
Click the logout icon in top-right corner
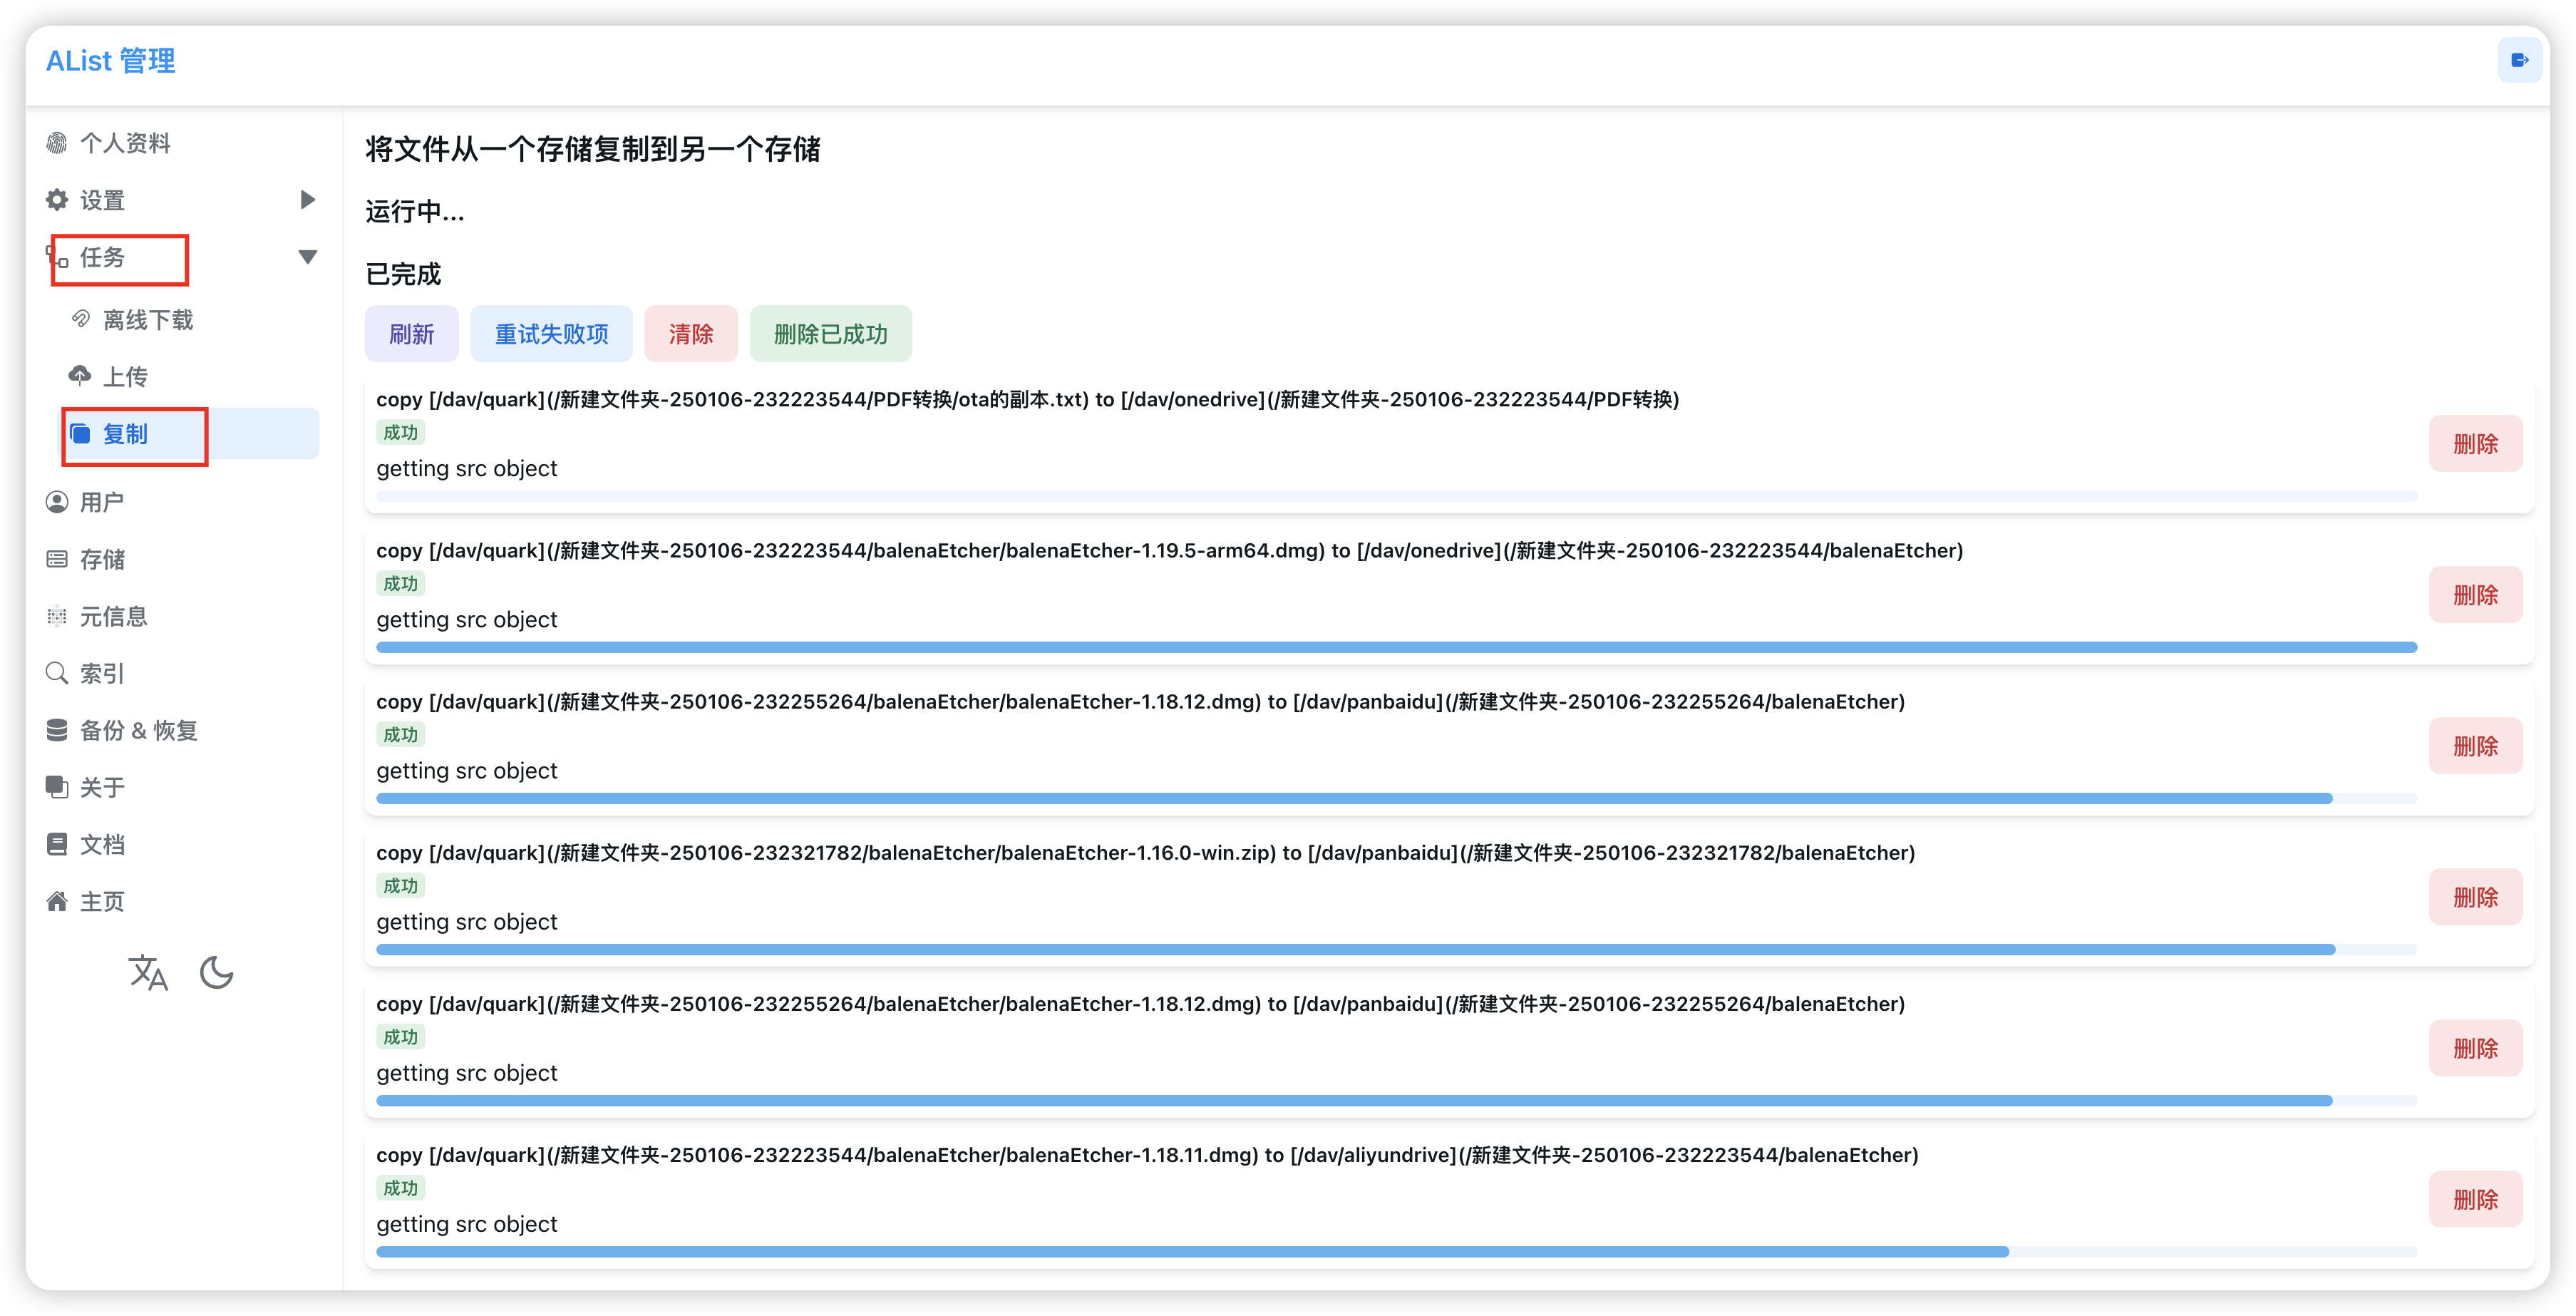click(x=2519, y=60)
